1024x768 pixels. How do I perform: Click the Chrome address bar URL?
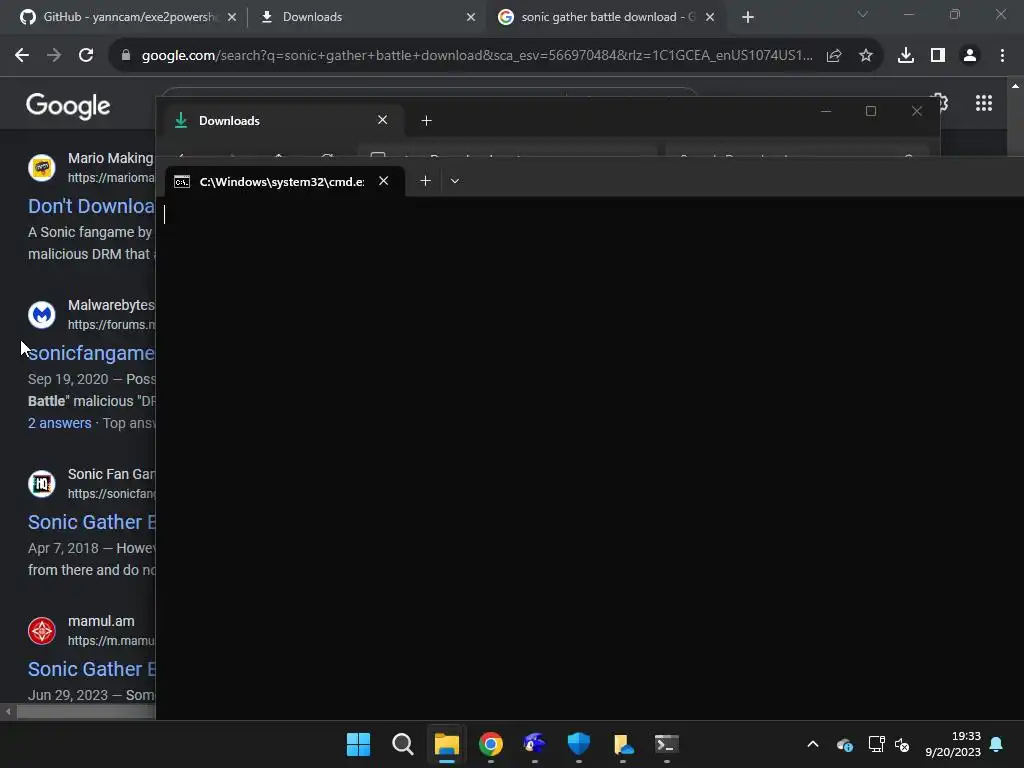(x=477, y=56)
